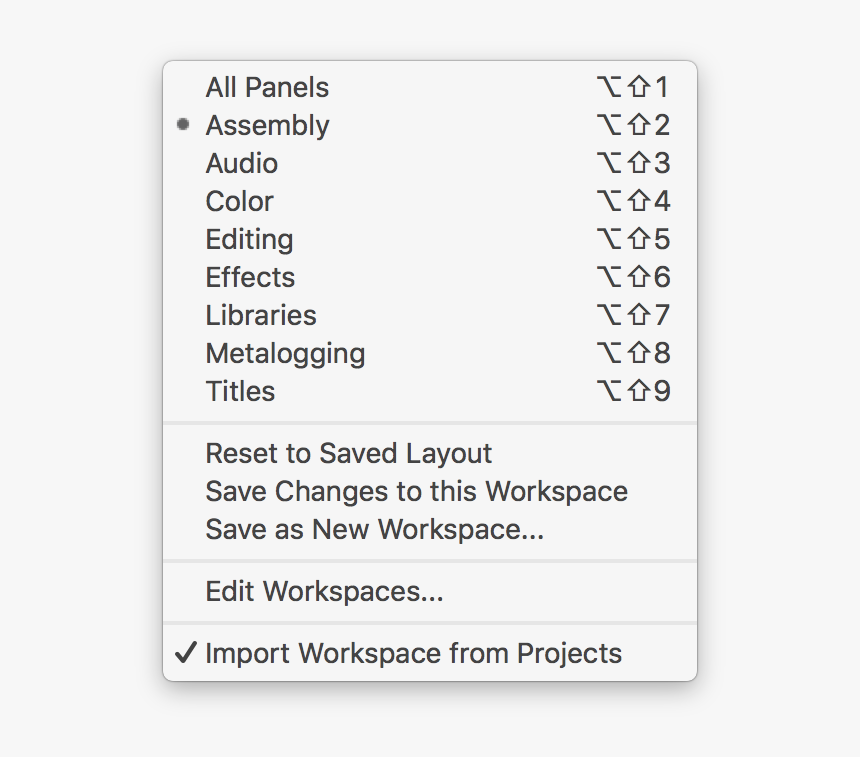860x757 pixels.
Task: Open Save as New Workspace dialog
Action: pos(375,530)
